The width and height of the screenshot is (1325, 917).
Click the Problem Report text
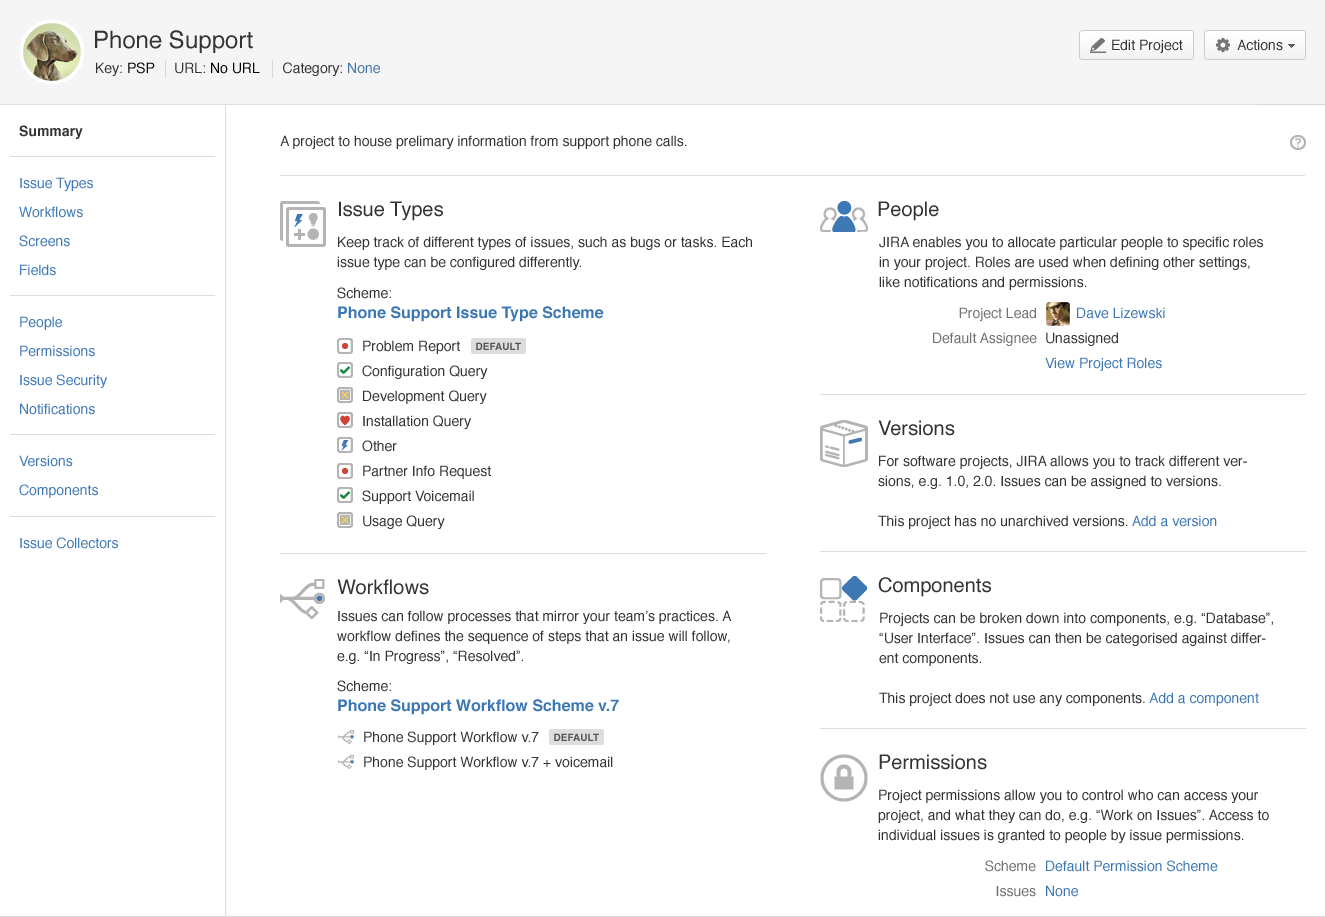pyautogui.click(x=411, y=346)
